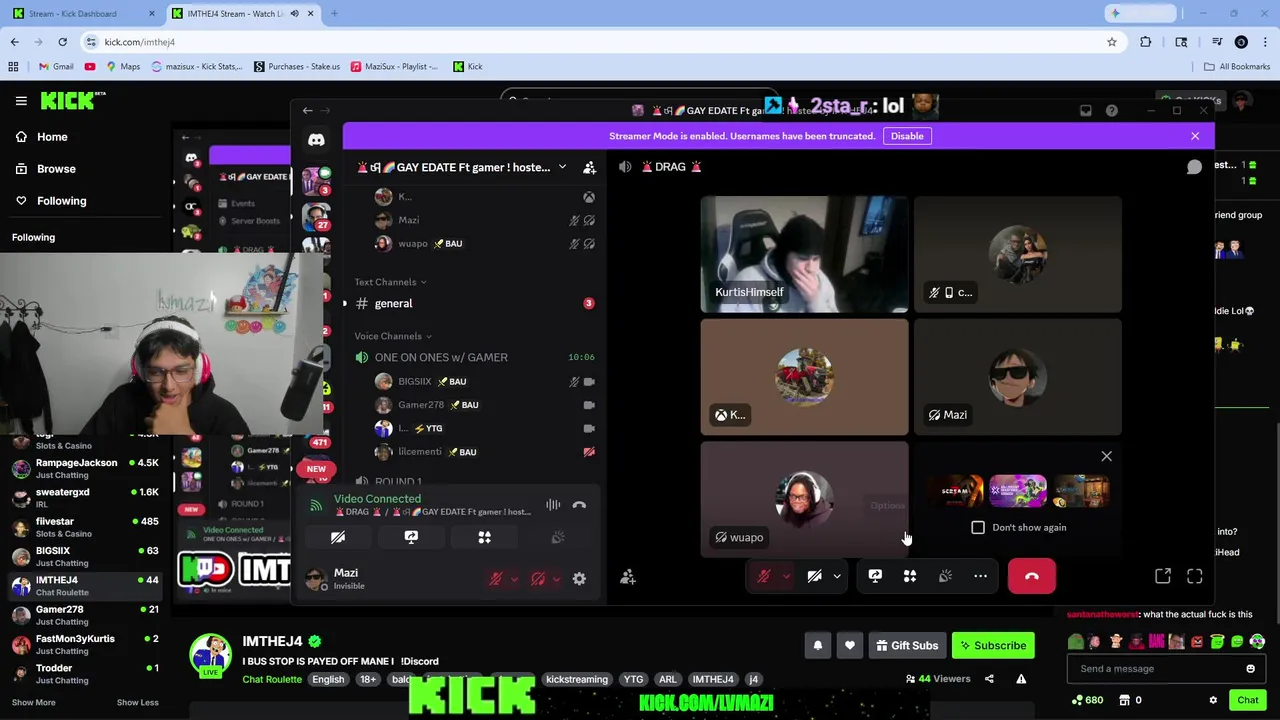1280x720 pixels.
Task: Collapse Text Channels category
Action: pos(390,282)
